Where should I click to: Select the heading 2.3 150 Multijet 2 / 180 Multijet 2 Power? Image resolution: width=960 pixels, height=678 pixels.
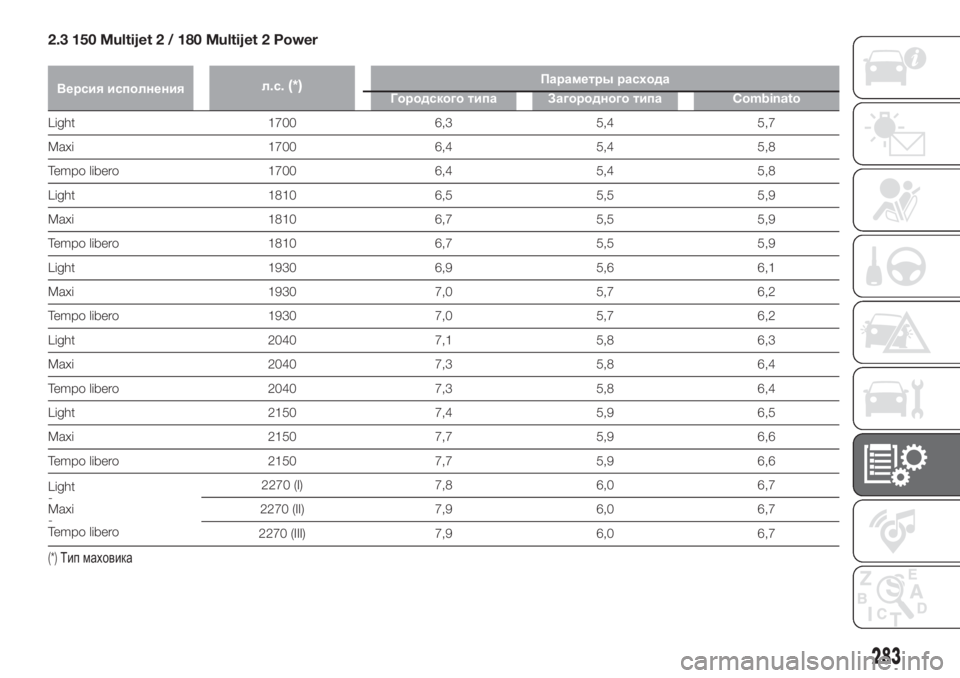(182, 40)
